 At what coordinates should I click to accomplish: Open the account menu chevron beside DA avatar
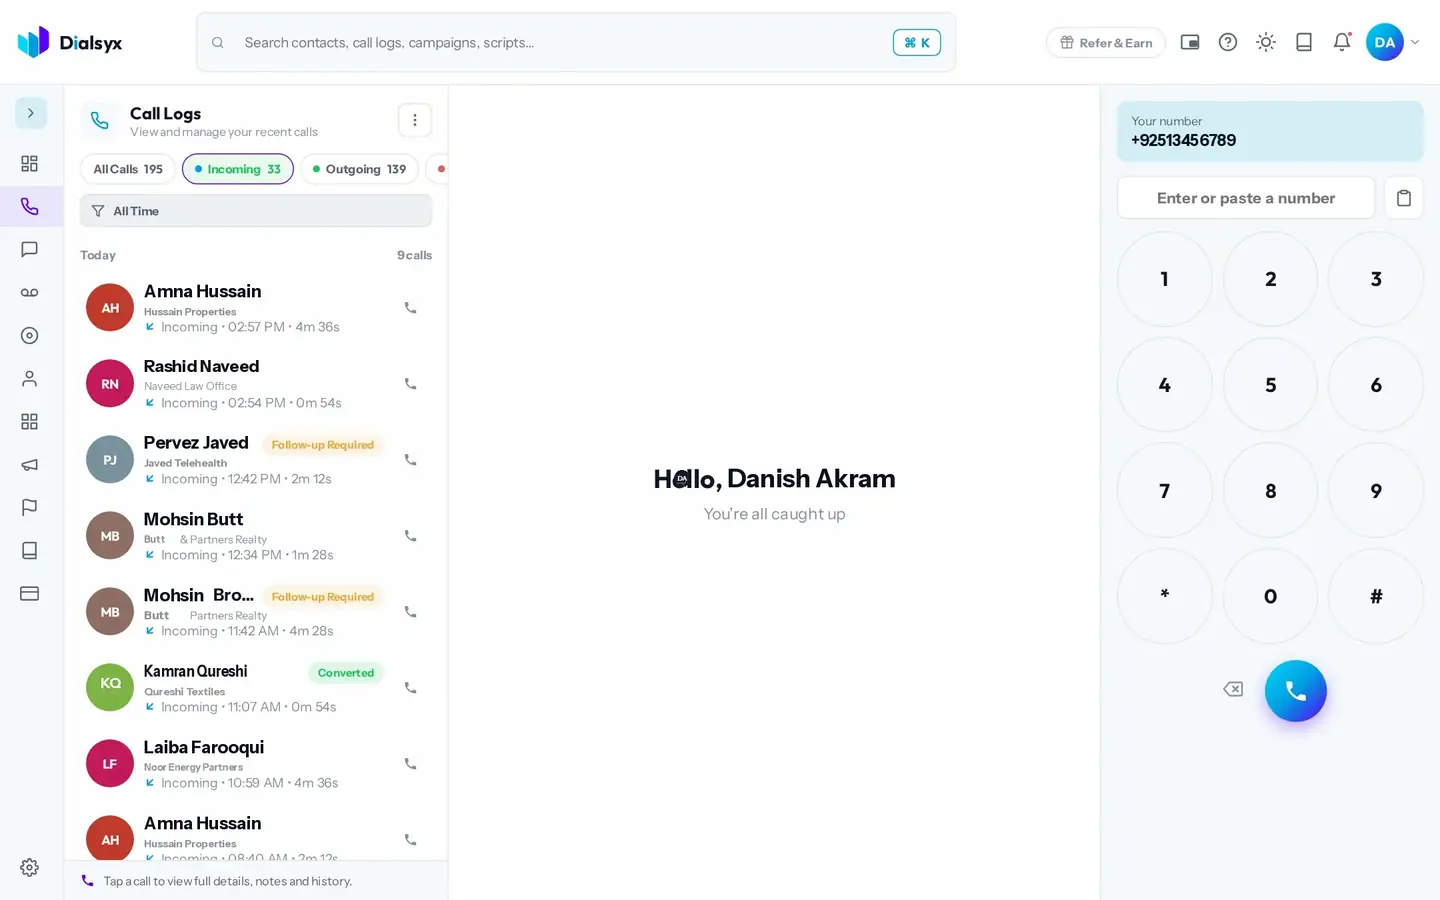click(1415, 42)
